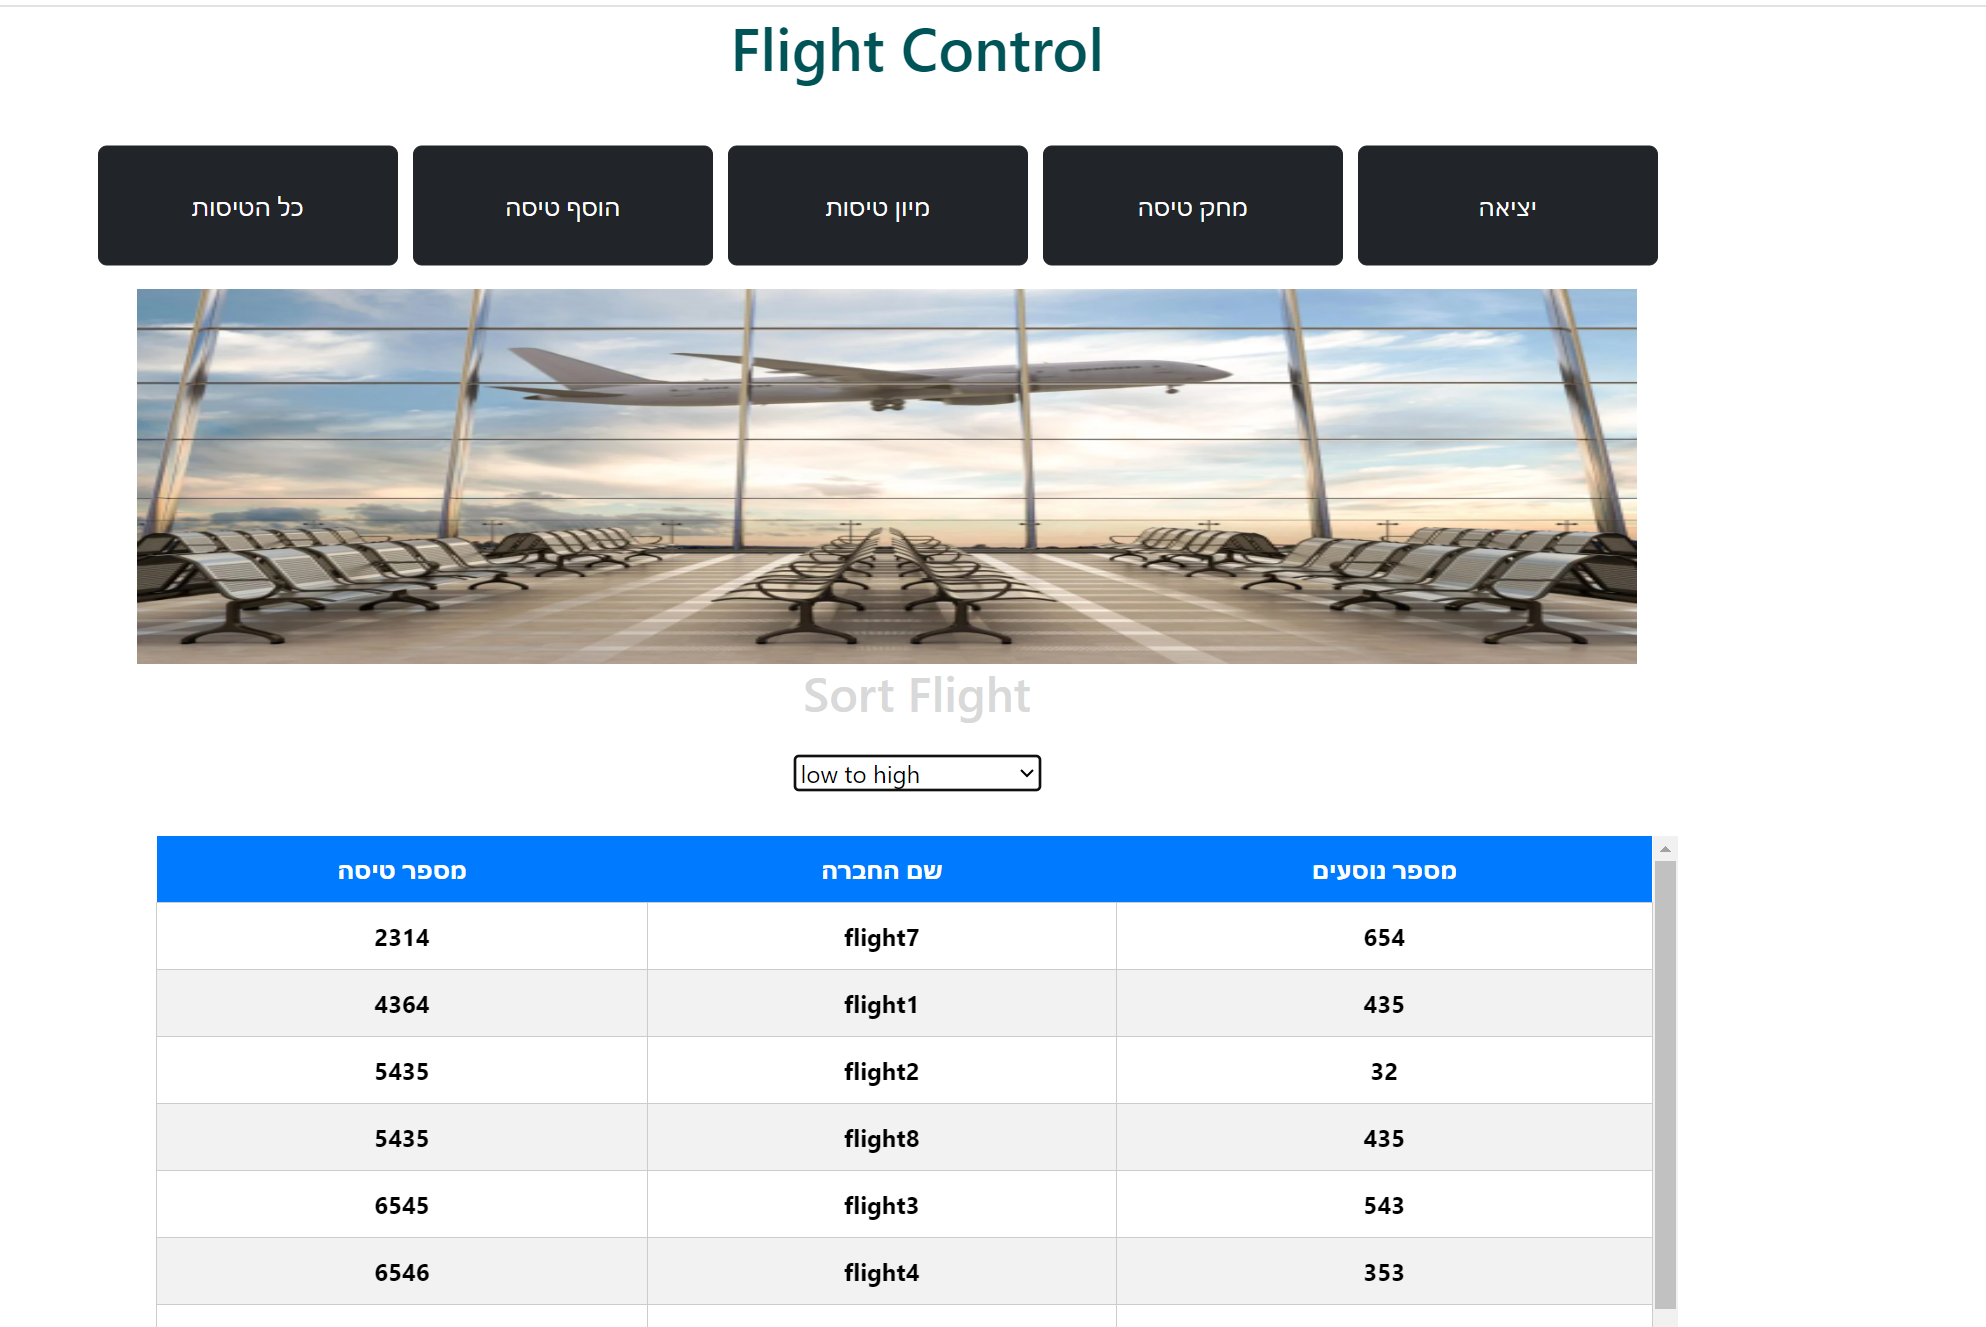Select the מיון טיסות navigation button
The height and width of the screenshot is (1327, 1986).
pos(878,206)
